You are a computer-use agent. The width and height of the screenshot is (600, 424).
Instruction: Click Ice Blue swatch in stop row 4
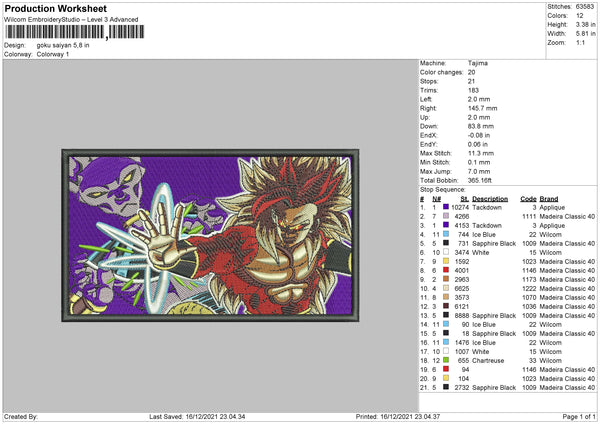point(446,234)
